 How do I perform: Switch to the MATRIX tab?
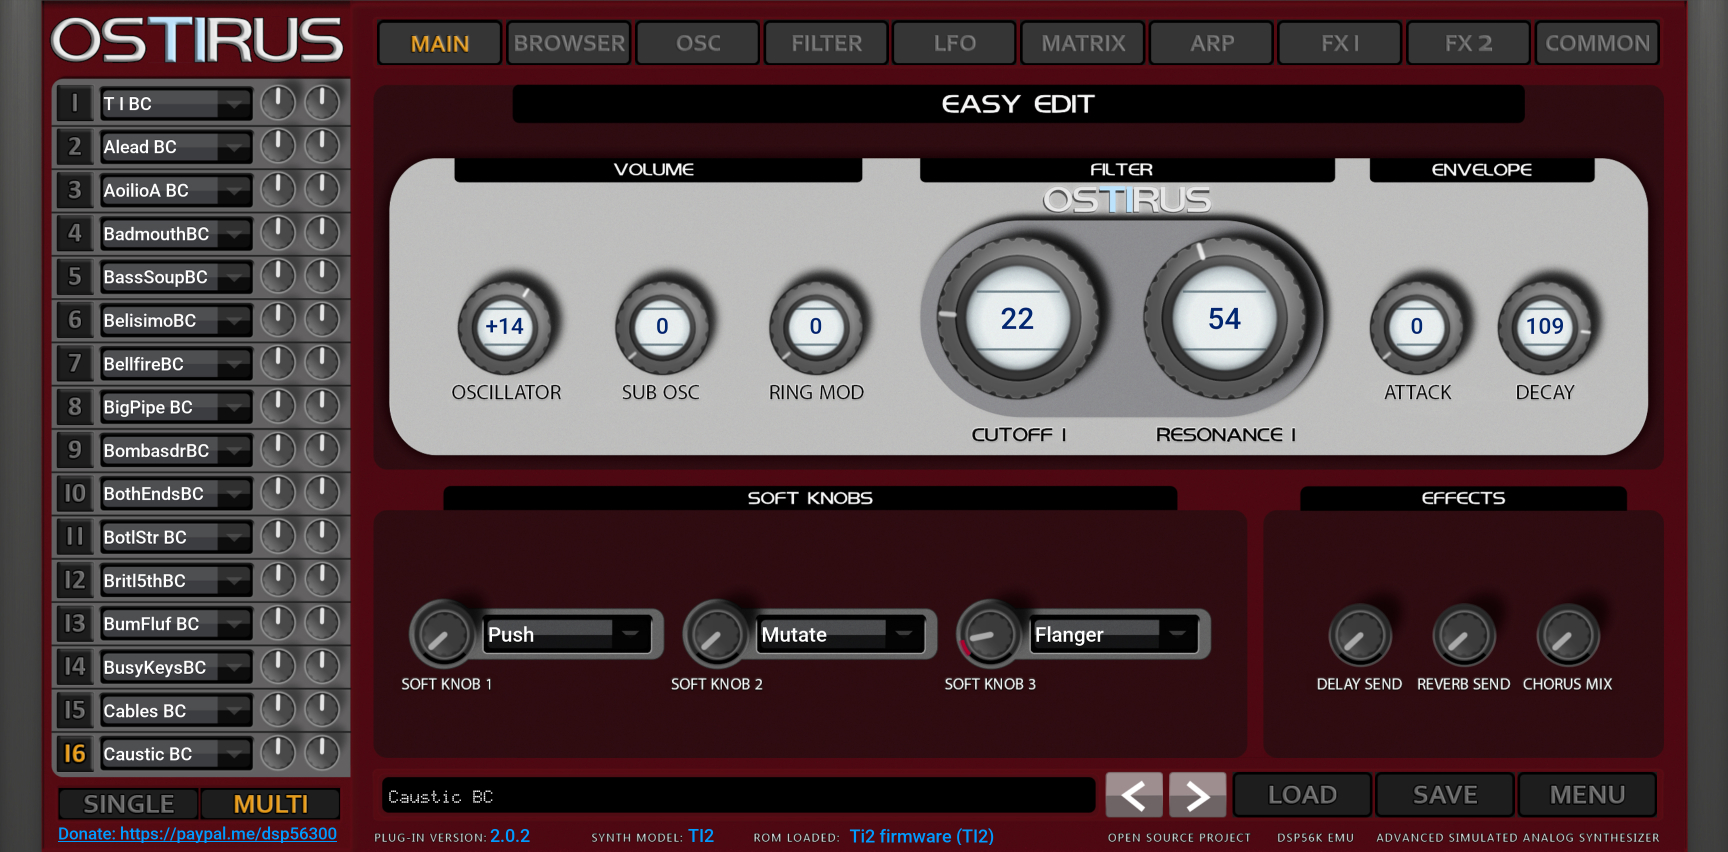click(x=1083, y=43)
